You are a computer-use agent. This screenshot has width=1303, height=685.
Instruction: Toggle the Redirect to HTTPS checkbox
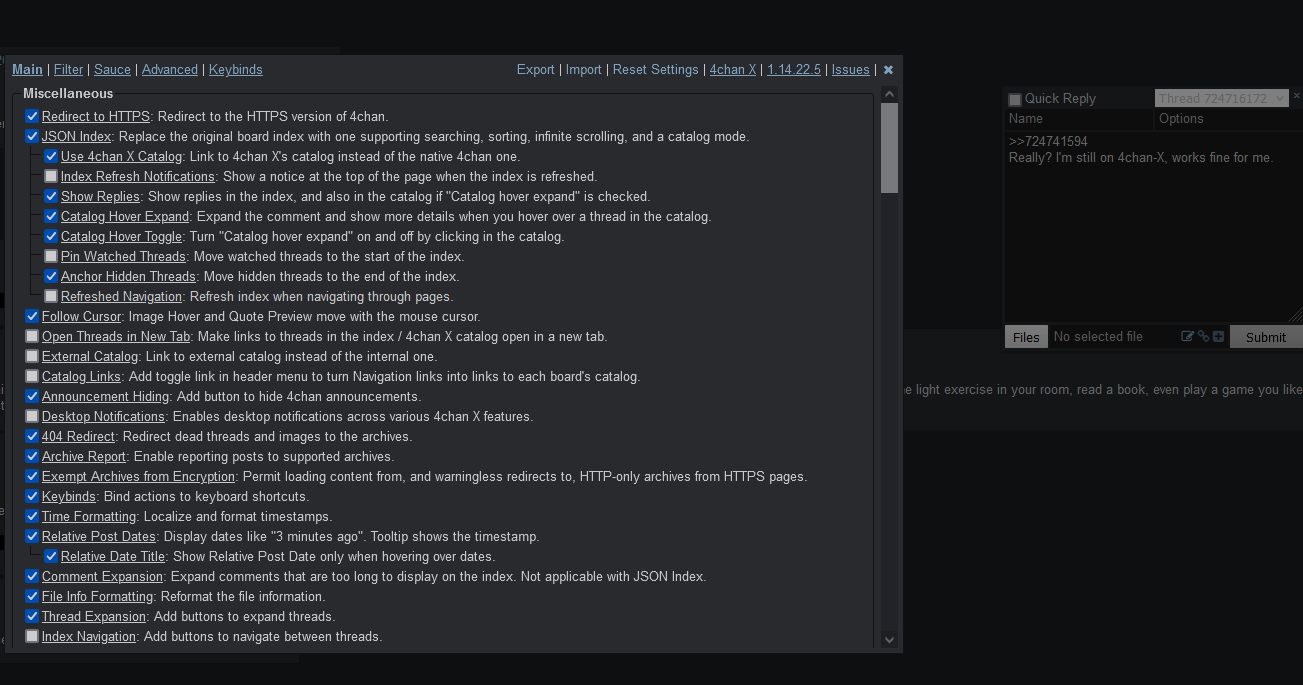click(32, 116)
